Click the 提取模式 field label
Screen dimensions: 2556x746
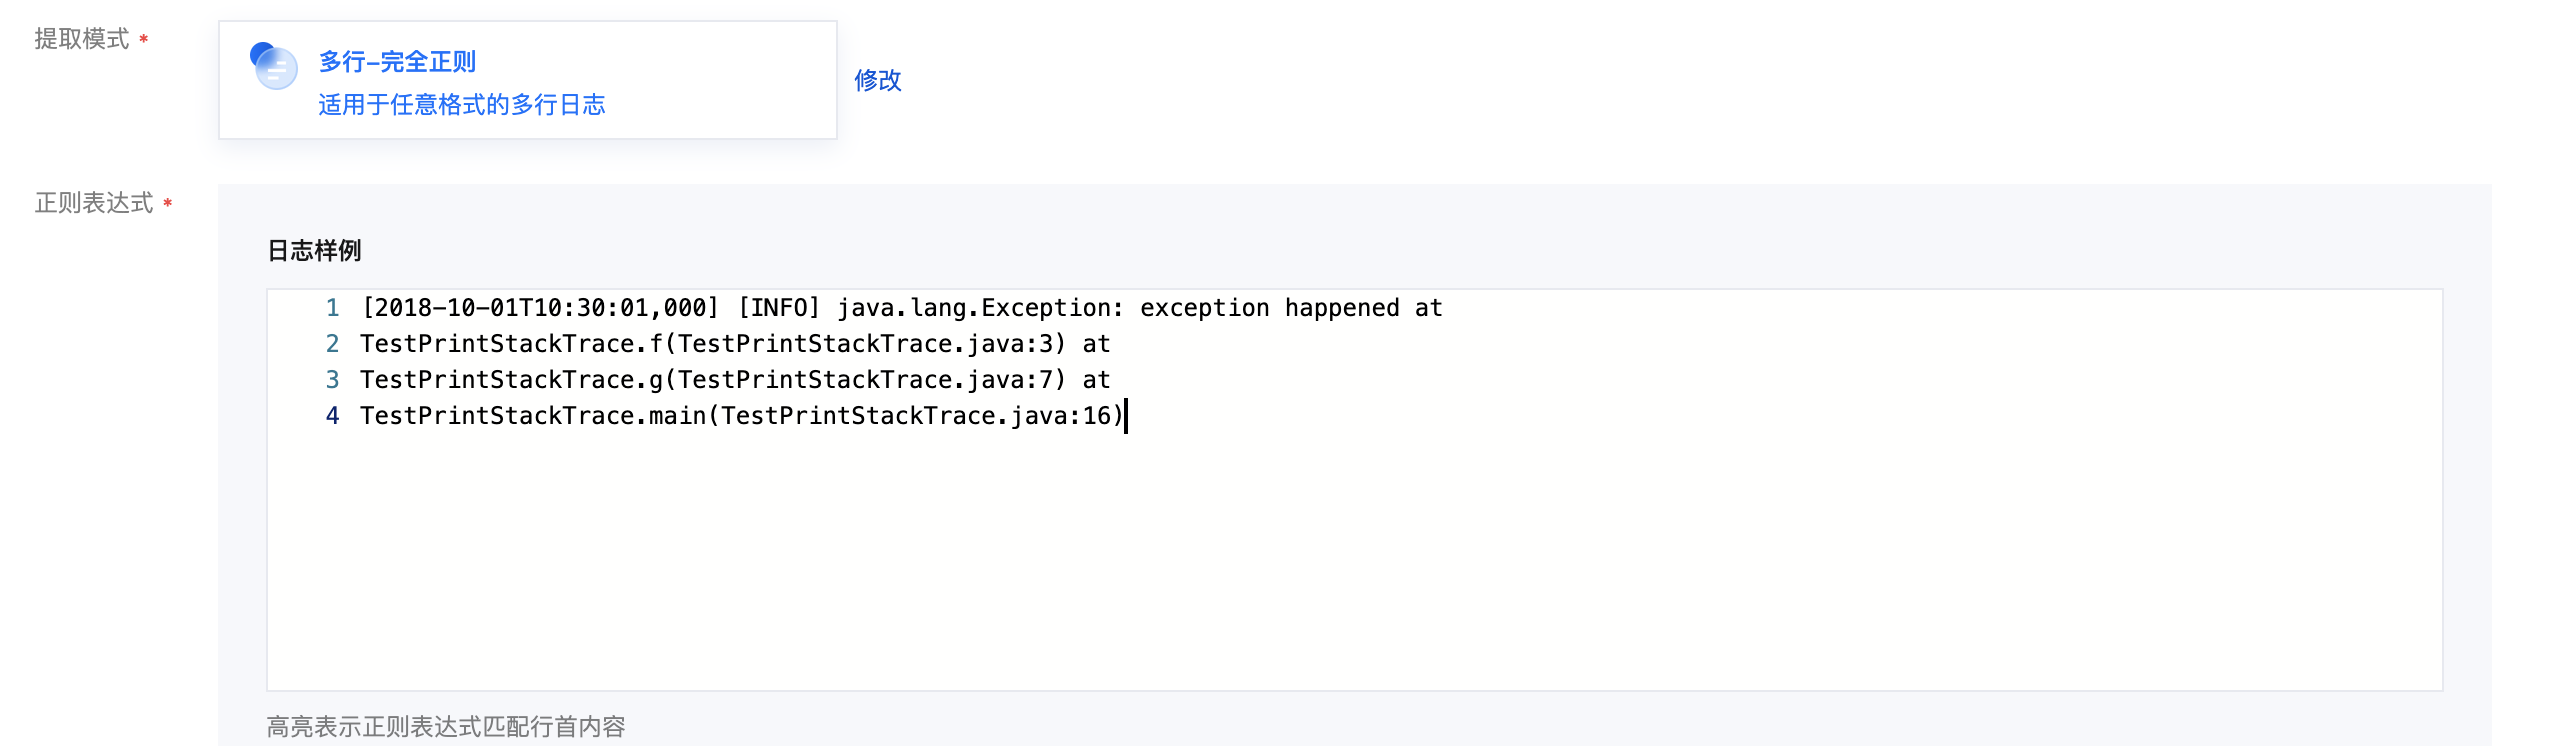coord(82,39)
